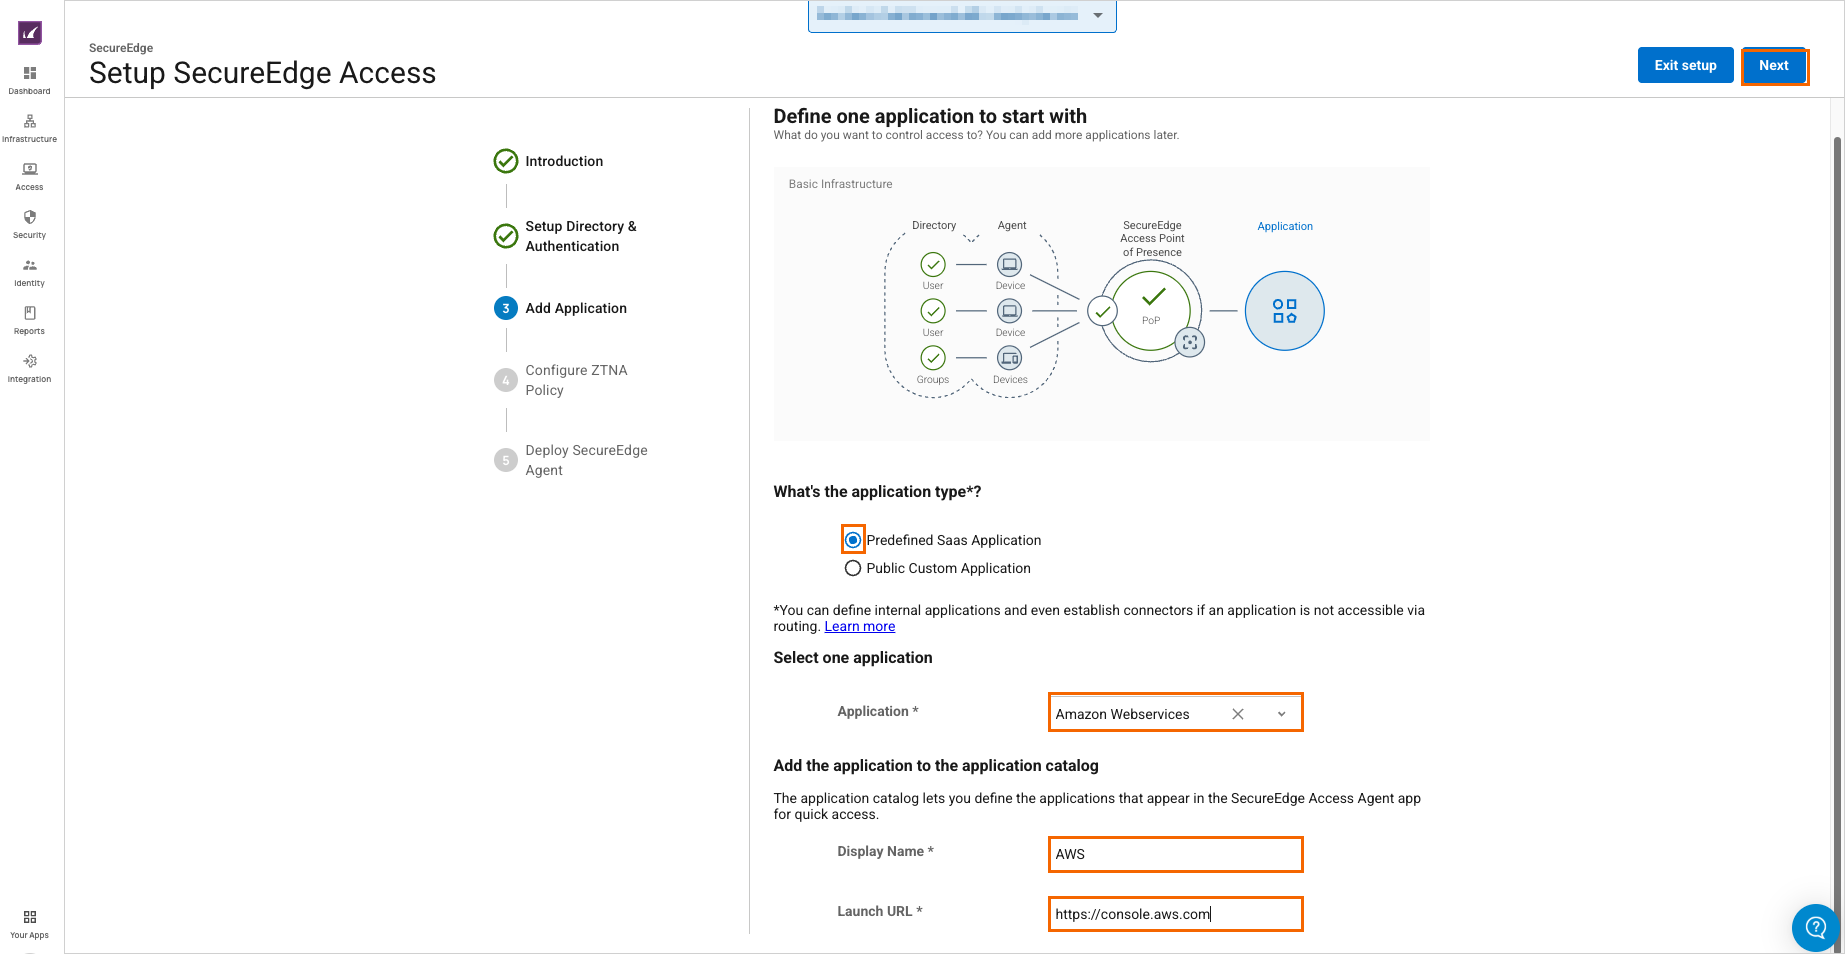Screen dimensions: 1845x954
Task: Go to the Access sidebar section
Action: (30, 170)
